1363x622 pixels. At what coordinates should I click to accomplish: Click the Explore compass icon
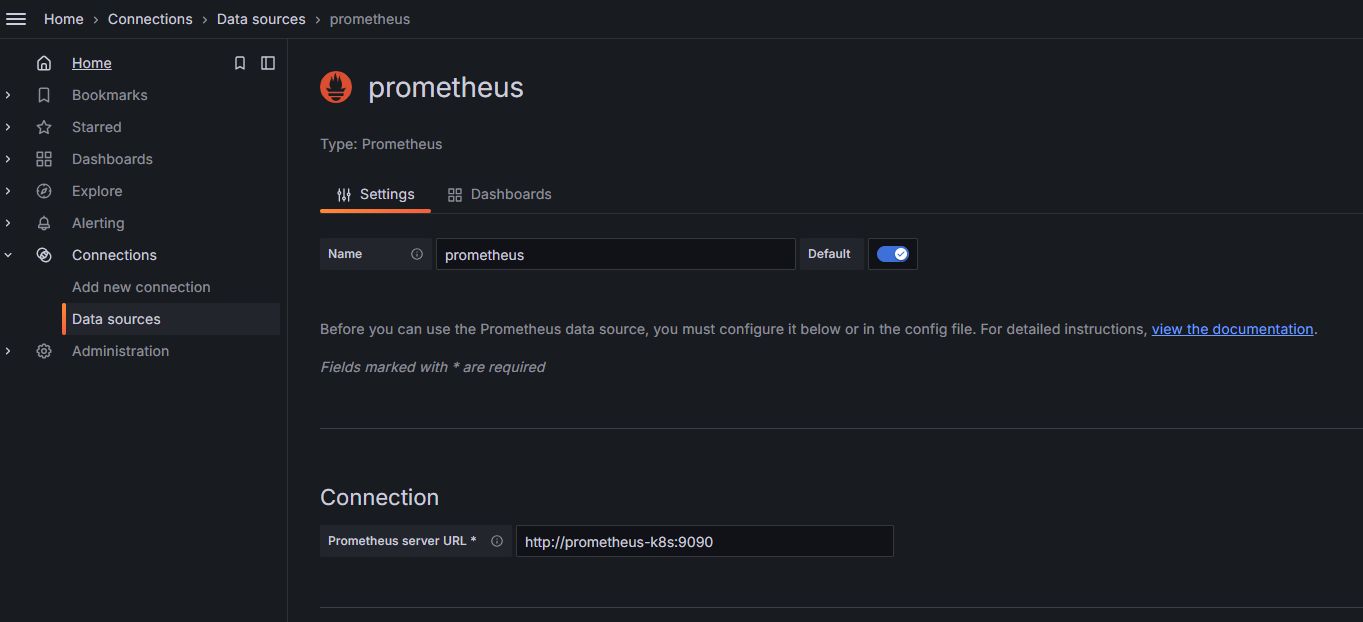pos(44,191)
